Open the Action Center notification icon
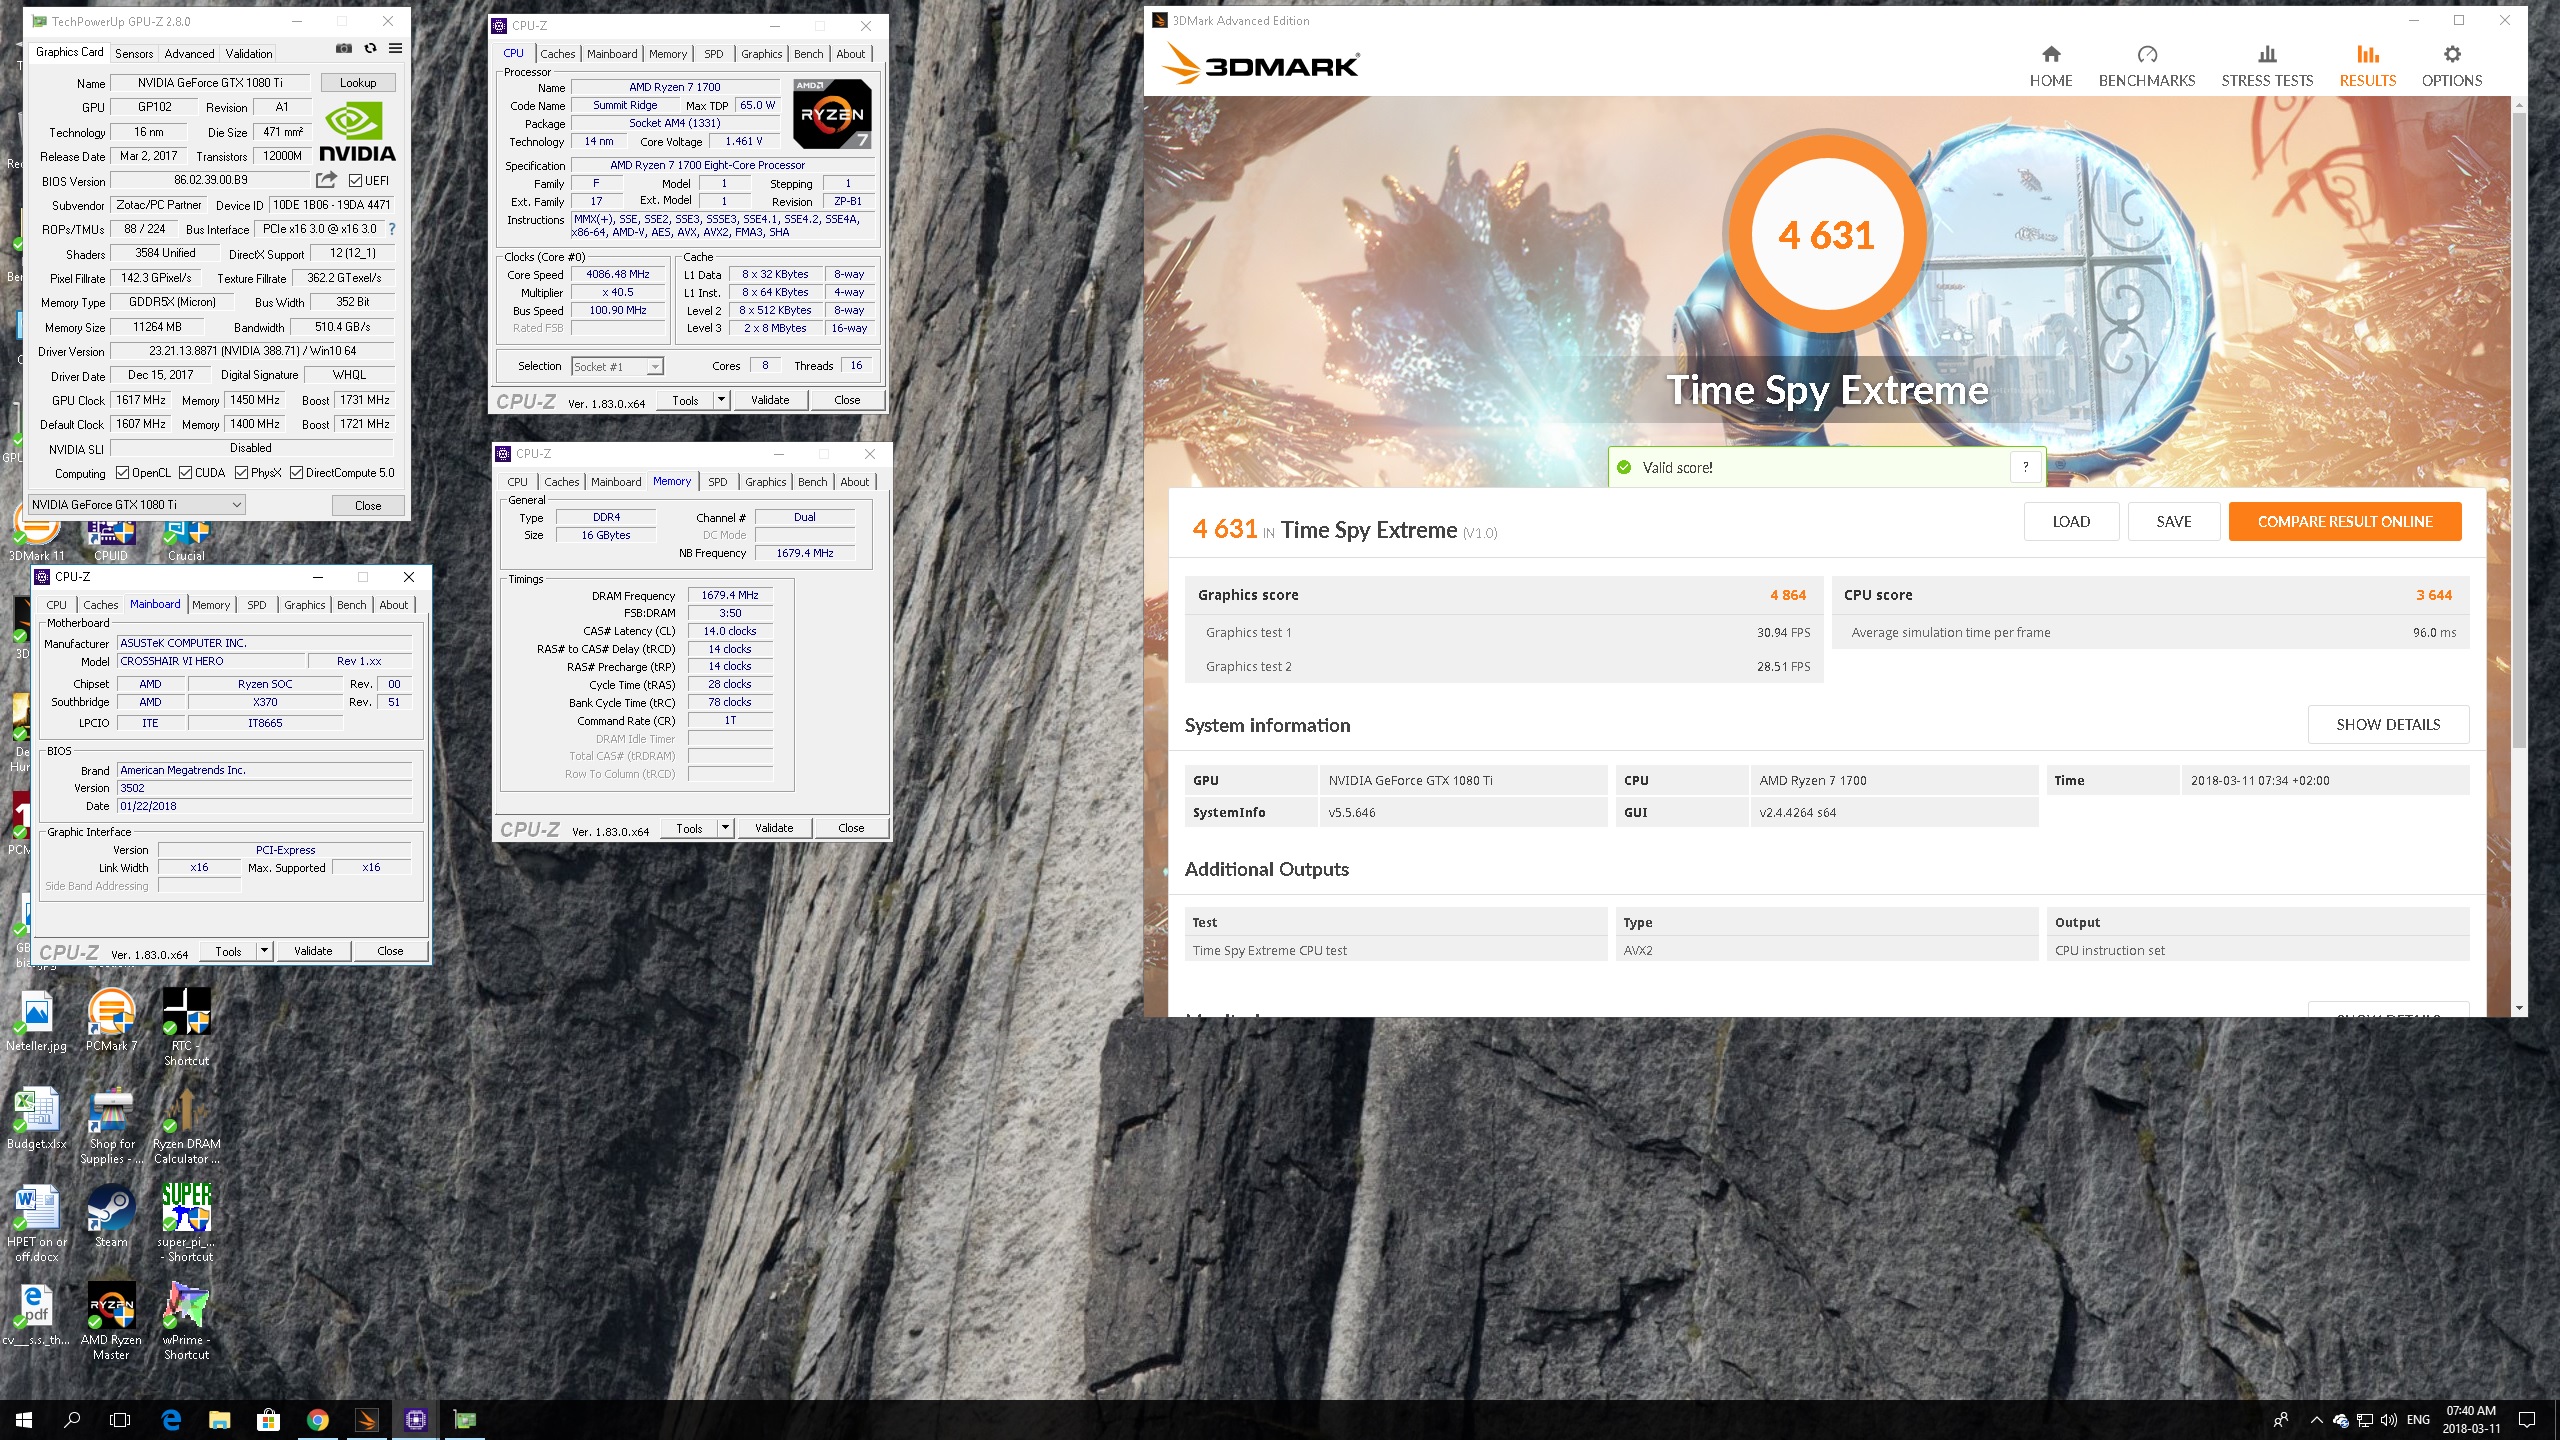 (x=2527, y=1419)
